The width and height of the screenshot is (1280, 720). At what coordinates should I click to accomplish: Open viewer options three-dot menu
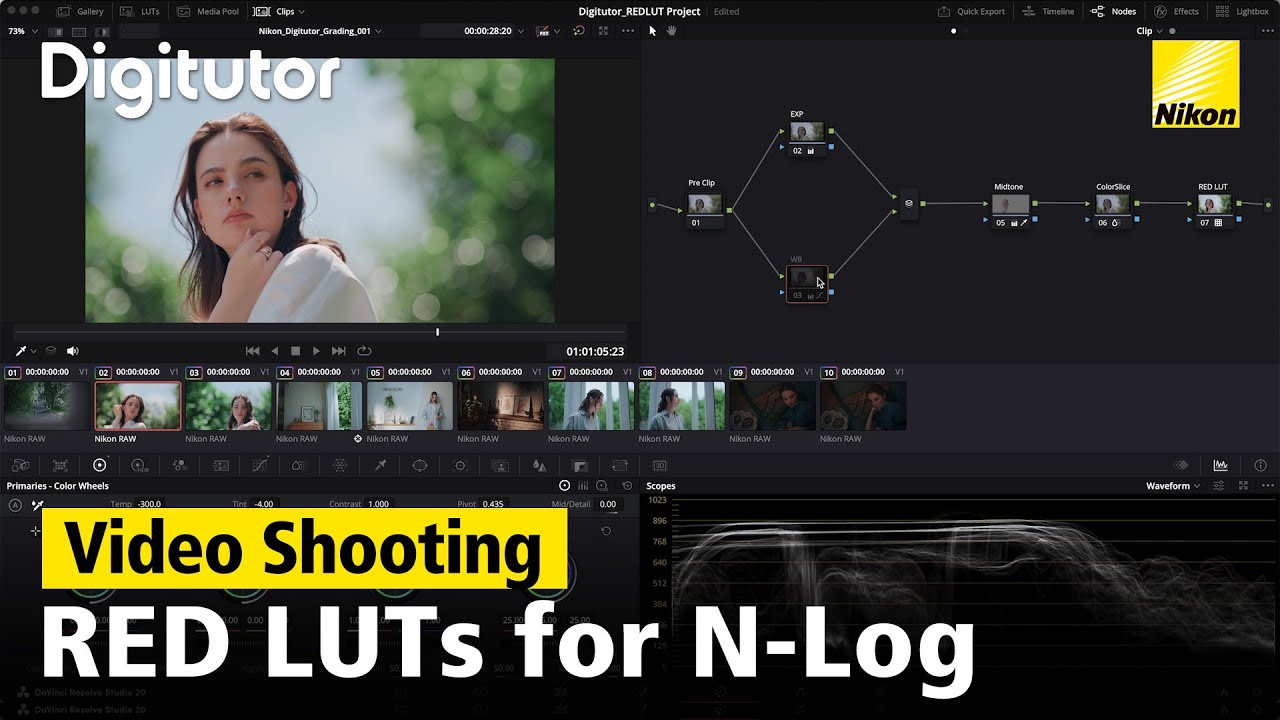pos(627,31)
